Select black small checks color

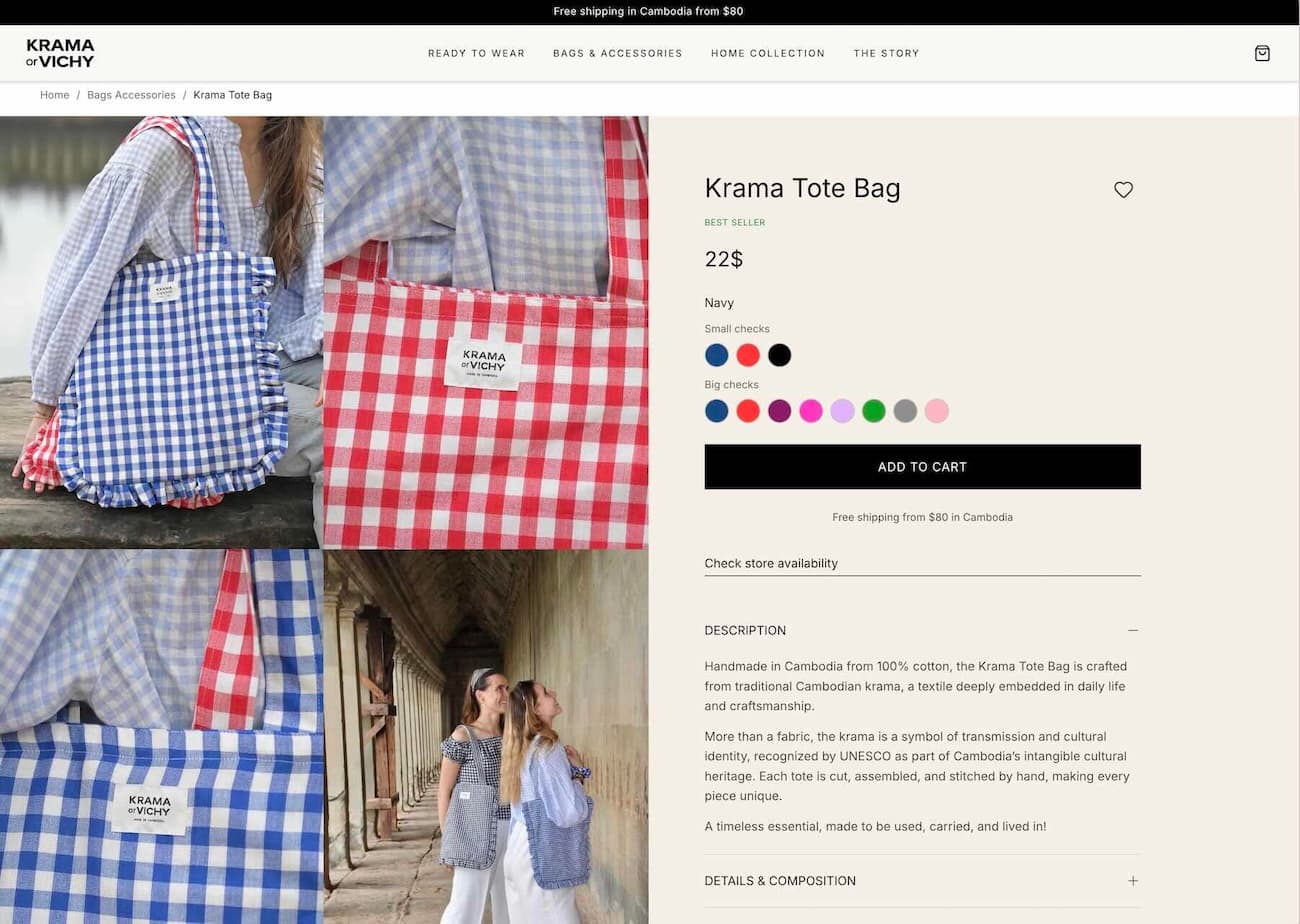pyautogui.click(x=780, y=355)
